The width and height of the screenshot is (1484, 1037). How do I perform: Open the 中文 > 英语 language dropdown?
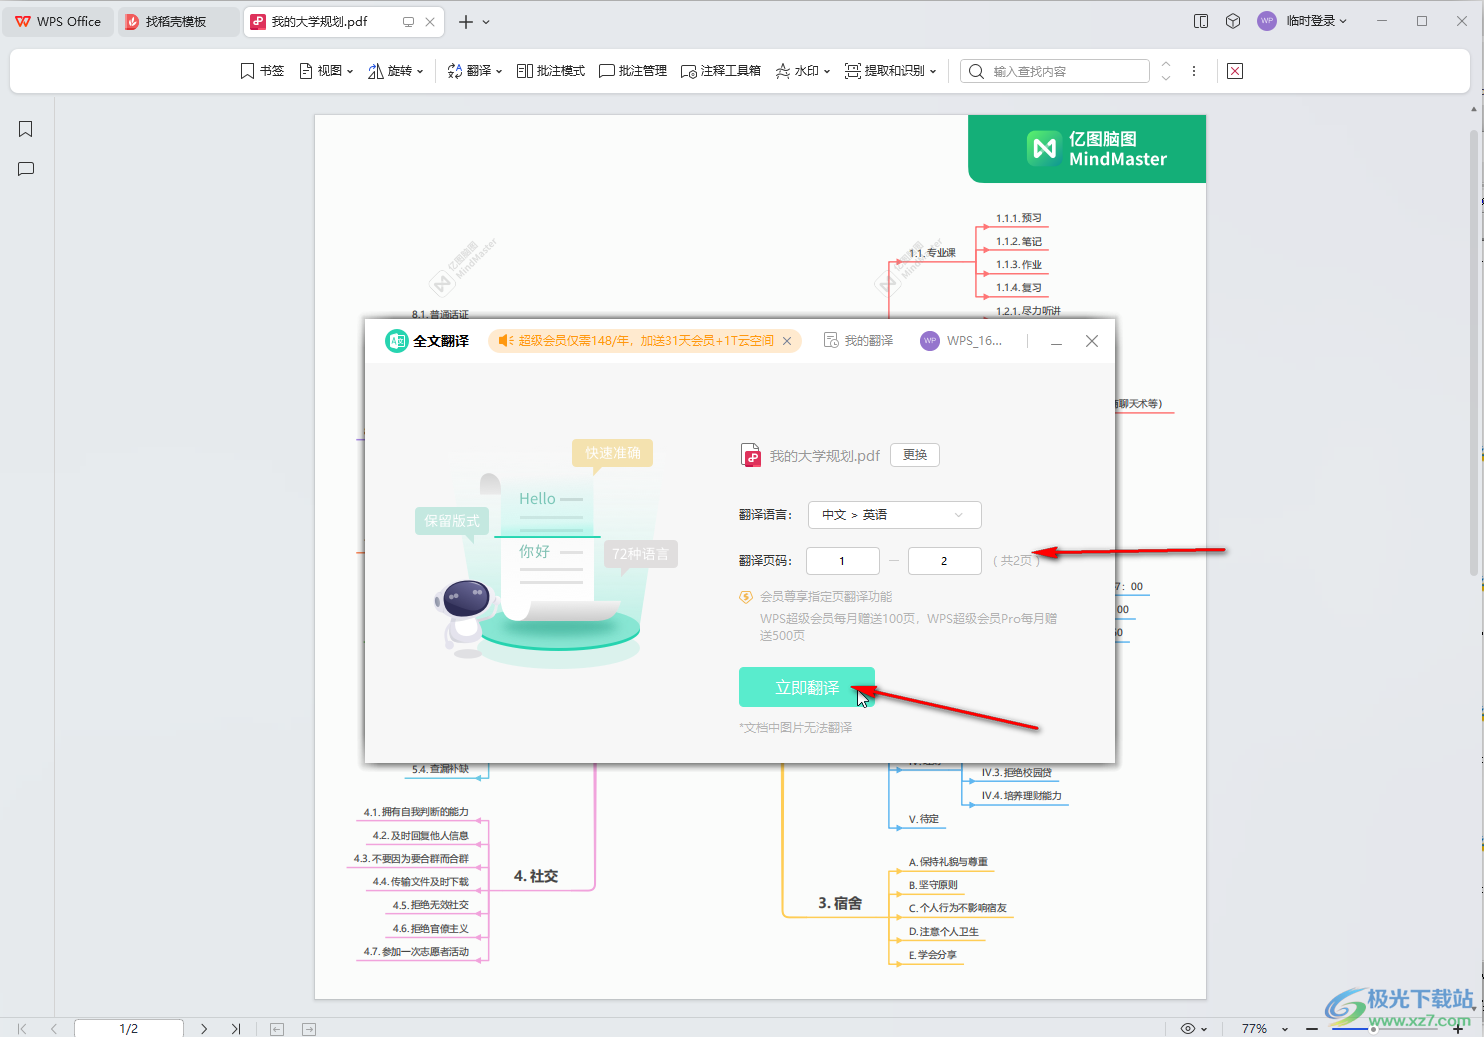pos(894,515)
